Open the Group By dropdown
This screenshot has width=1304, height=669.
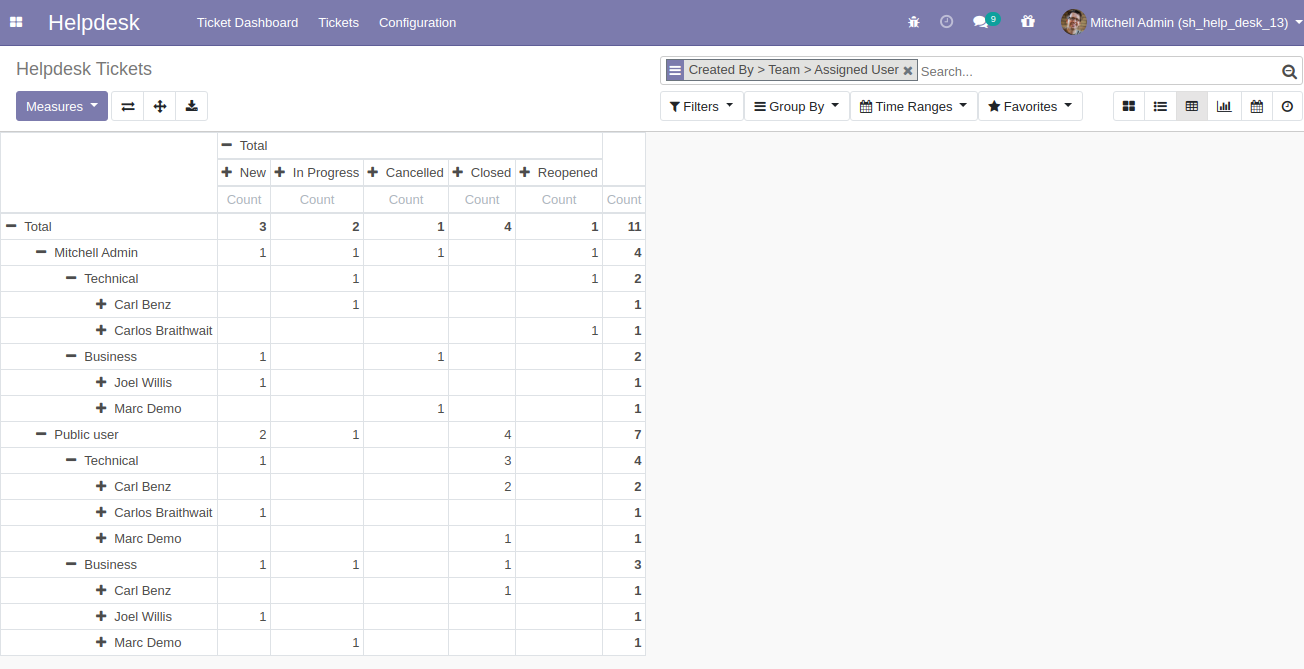[797, 106]
